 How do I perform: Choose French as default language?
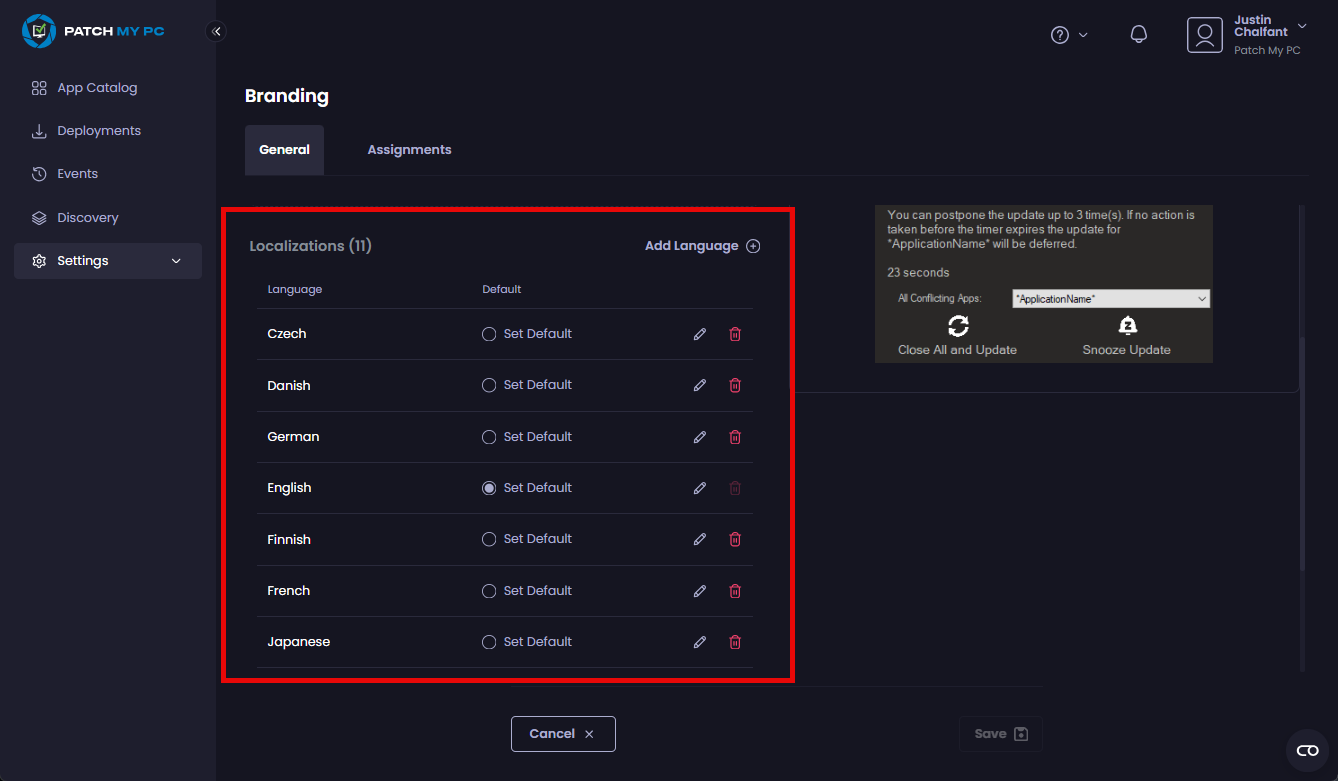(x=489, y=591)
